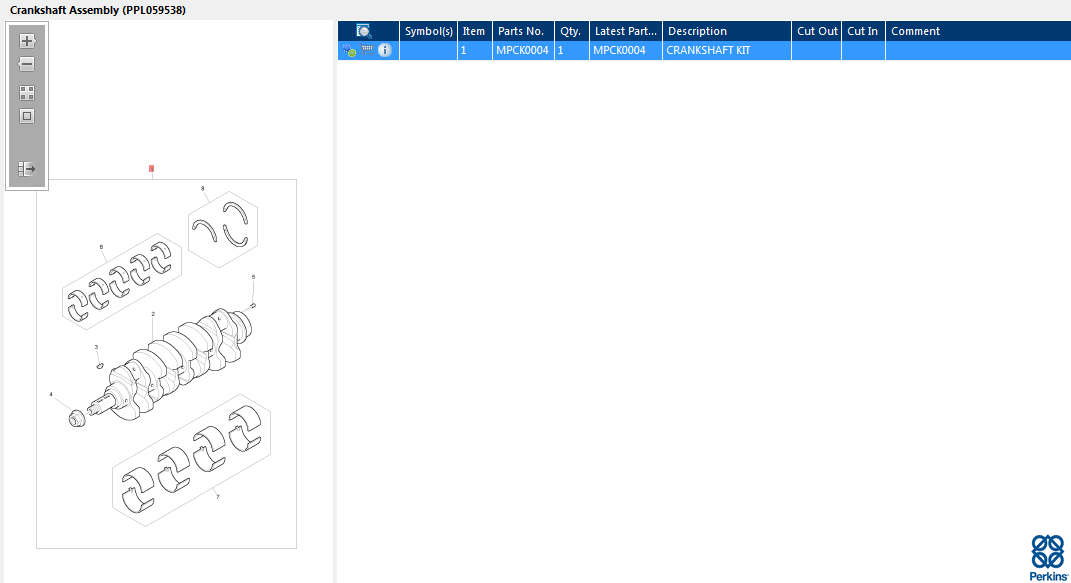Sort by Description column header
Viewport: 1071px width, 583px height.
727,31
